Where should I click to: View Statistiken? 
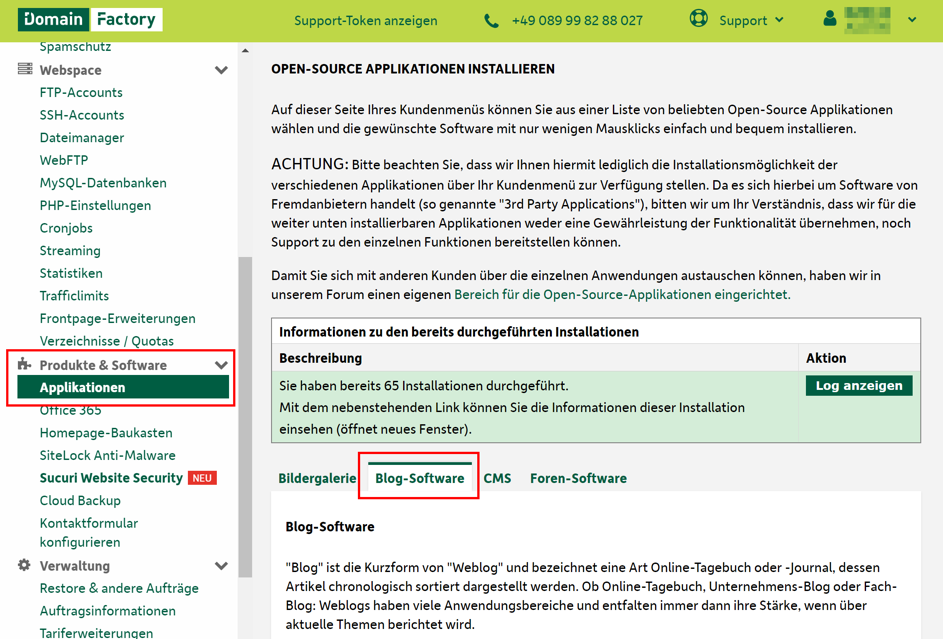71,274
